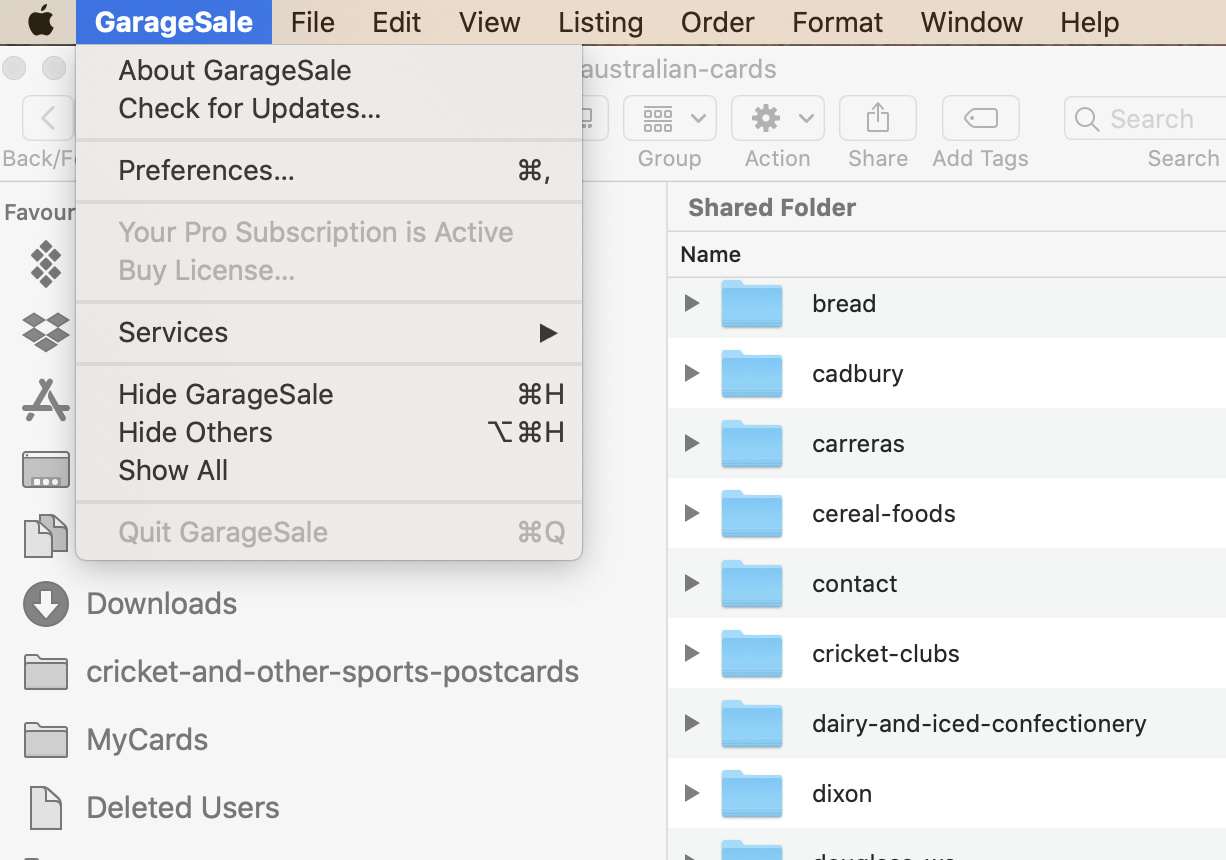
Task: Expand the dairy-and-iced-confectionery folder
Action: [691, 723]
